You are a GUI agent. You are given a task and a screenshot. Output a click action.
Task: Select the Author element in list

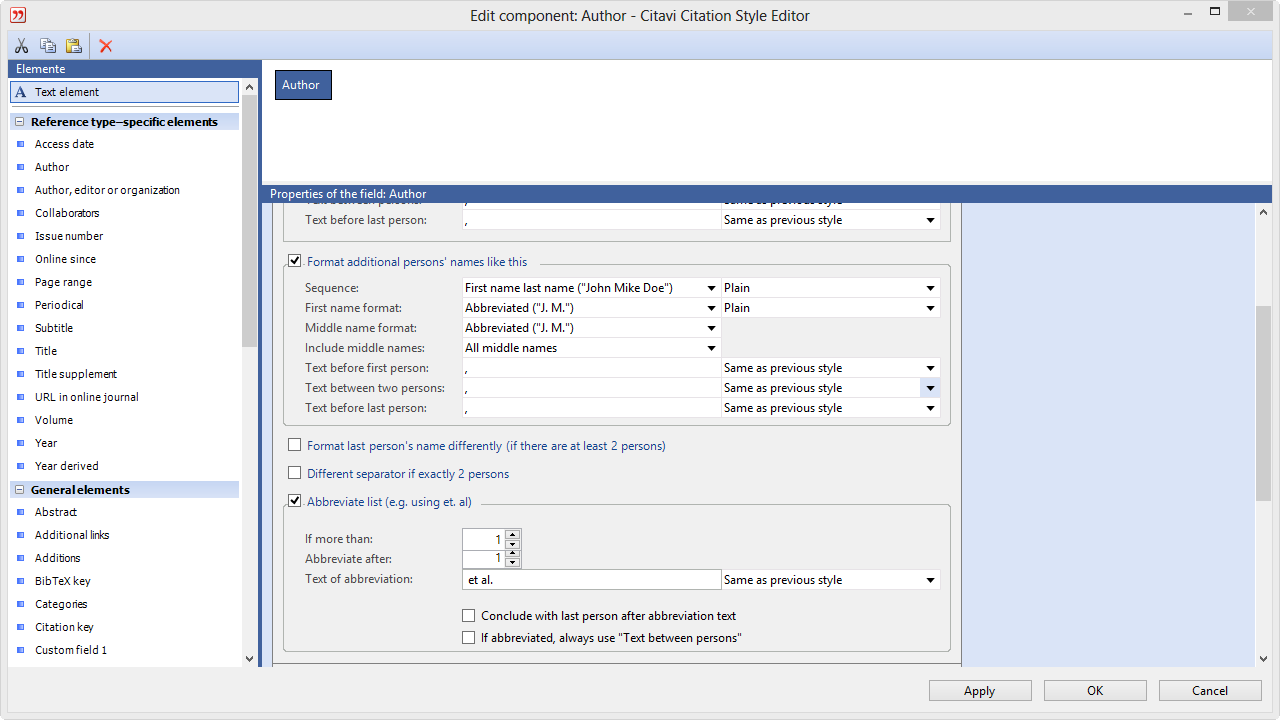pyautogui.click(x=52, y=167)
